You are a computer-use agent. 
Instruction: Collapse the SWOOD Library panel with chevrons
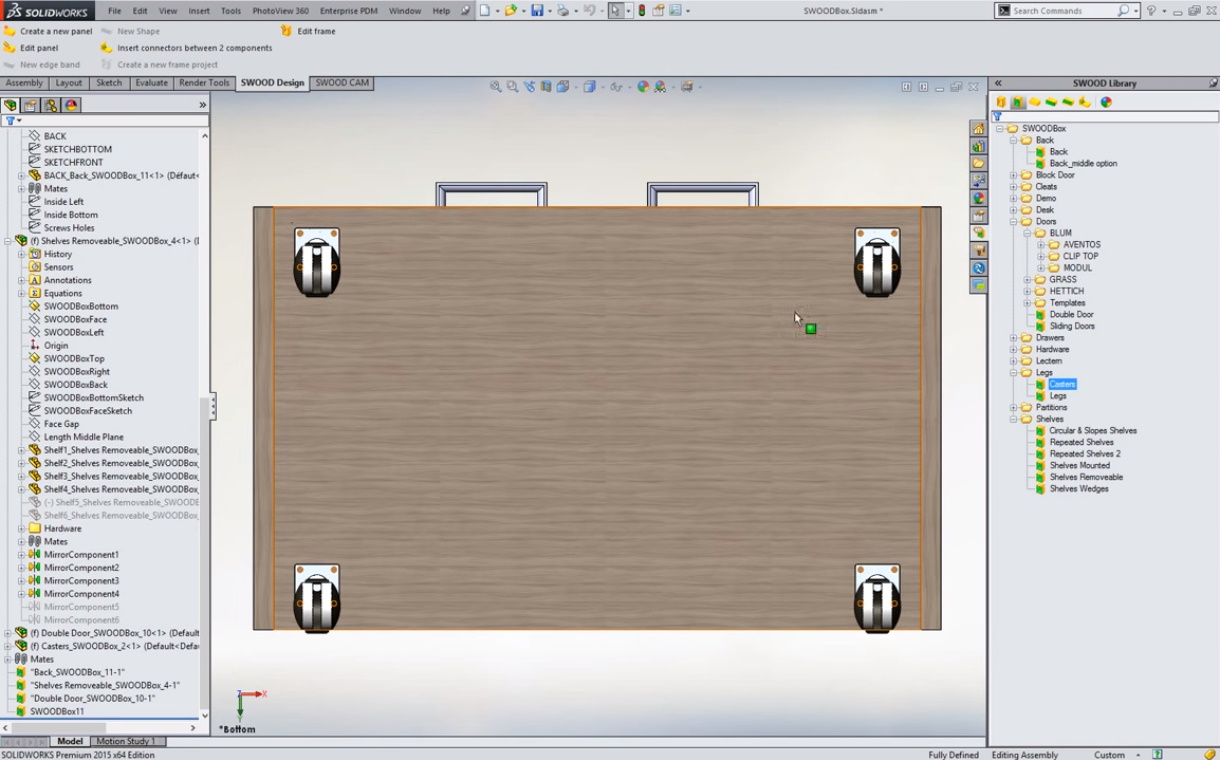point(998,83)
